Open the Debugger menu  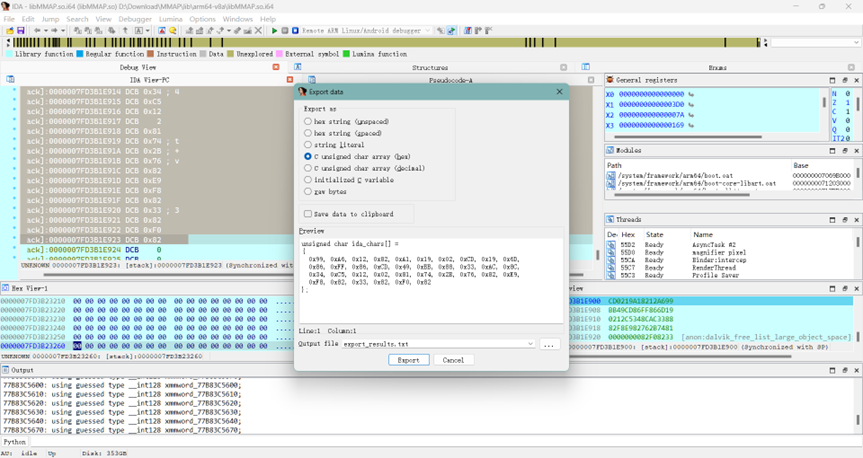[135, 19]
